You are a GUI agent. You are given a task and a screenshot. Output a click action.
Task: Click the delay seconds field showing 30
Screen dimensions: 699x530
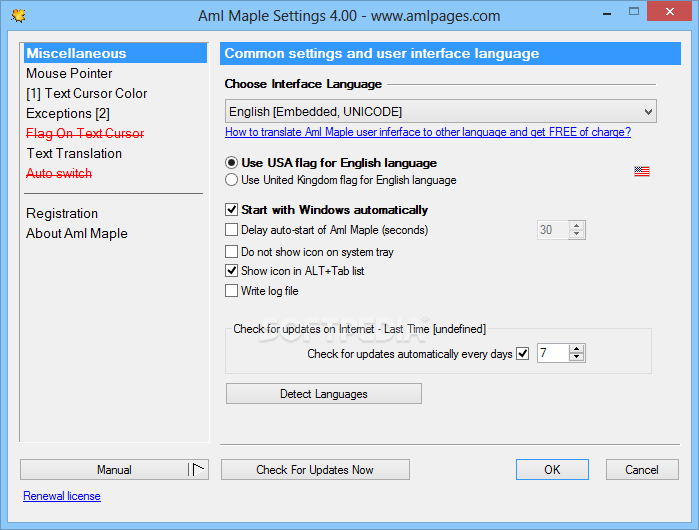point(553,230)
